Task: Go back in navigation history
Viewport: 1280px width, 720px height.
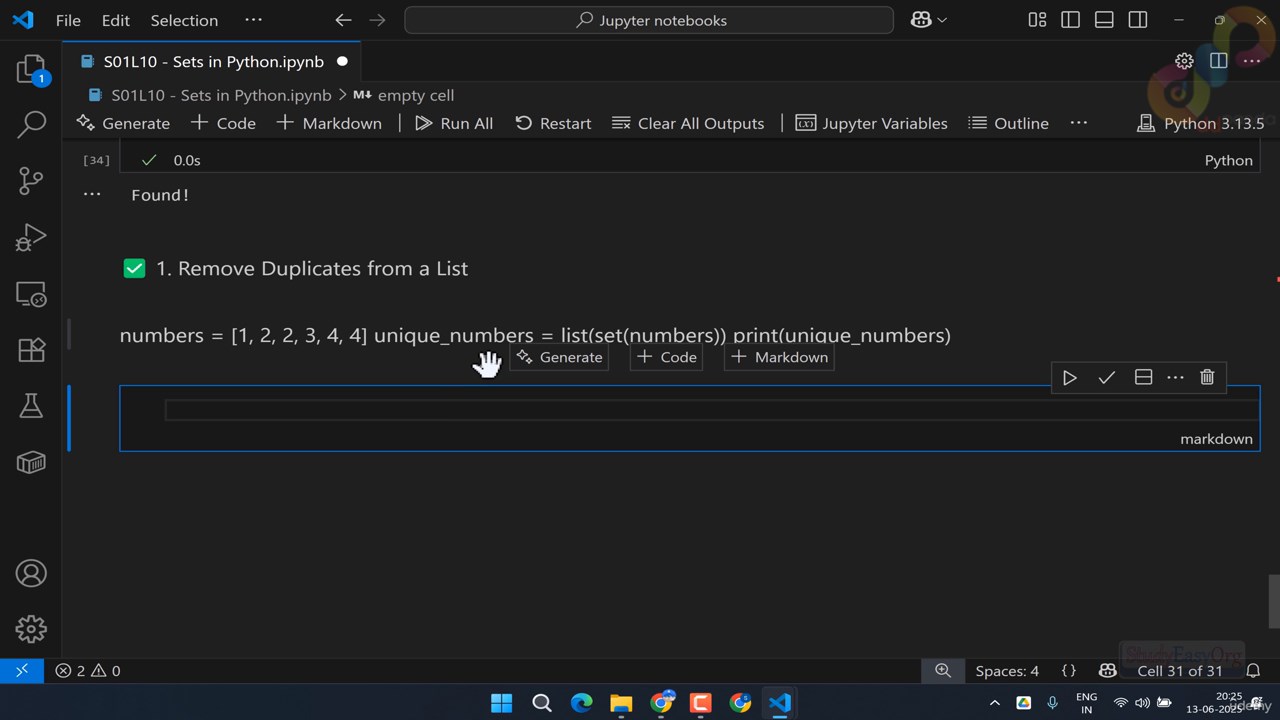Action: click(343, 20)
